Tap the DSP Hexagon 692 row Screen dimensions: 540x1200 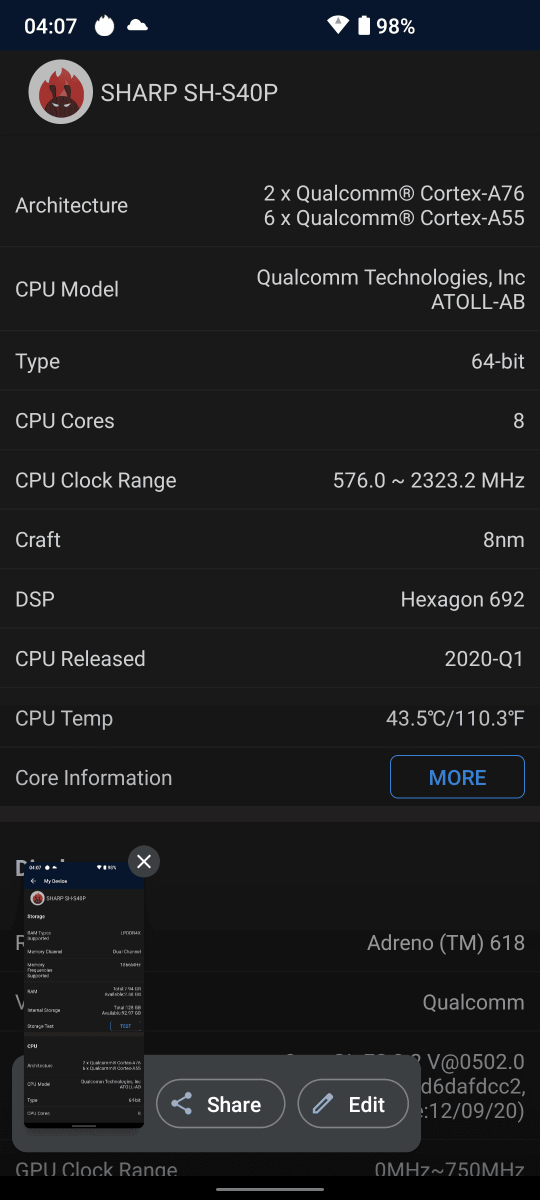[x=270, y=599]
